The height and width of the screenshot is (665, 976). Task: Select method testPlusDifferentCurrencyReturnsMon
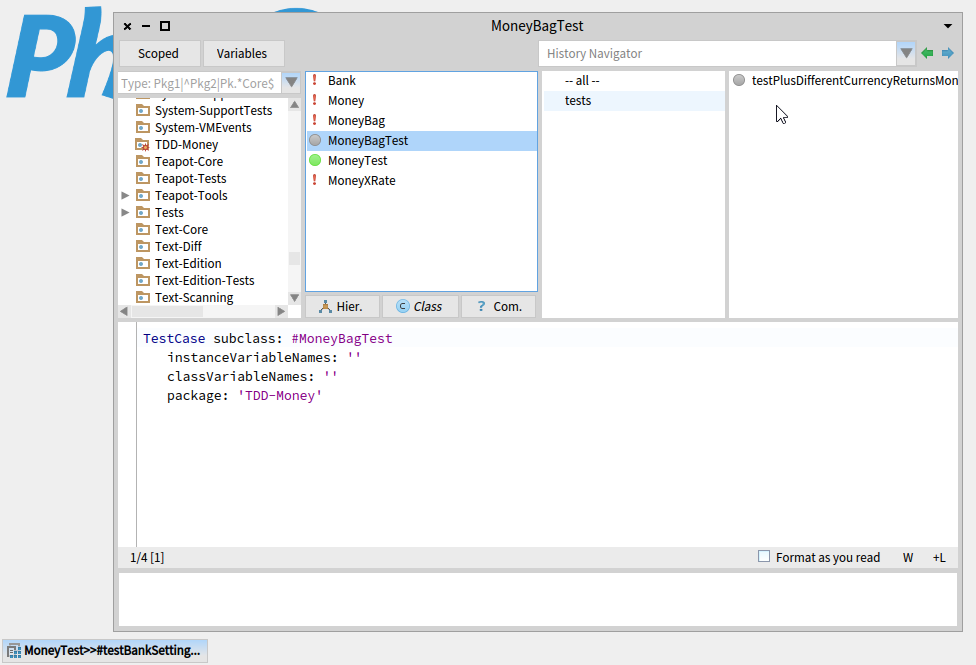click(843, 80)
